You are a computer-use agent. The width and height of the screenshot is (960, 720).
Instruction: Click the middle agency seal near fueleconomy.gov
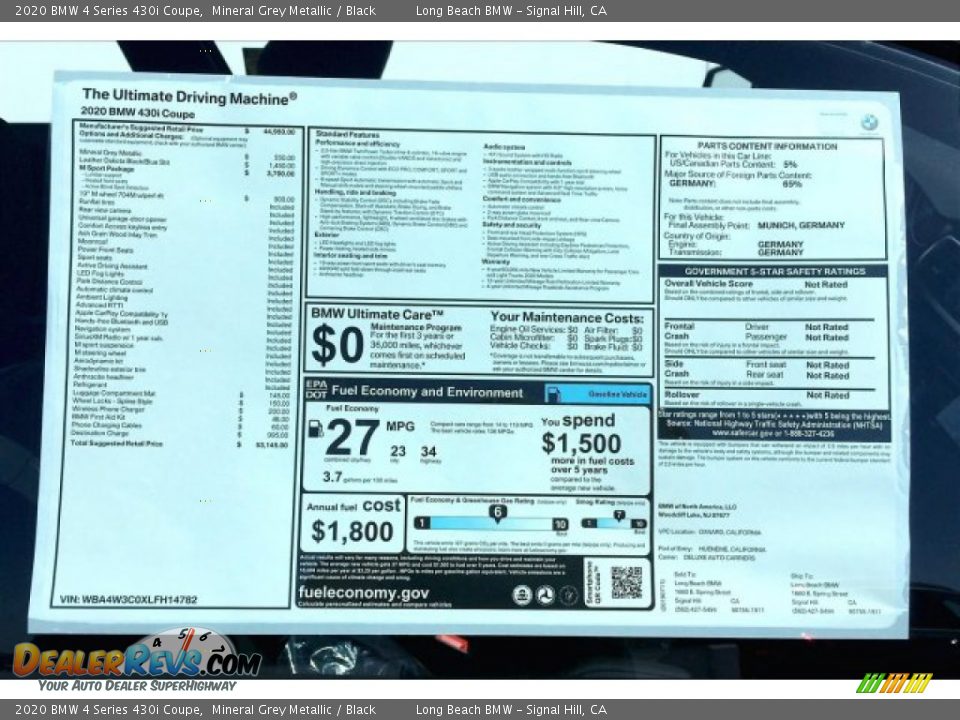click(545, 594)
